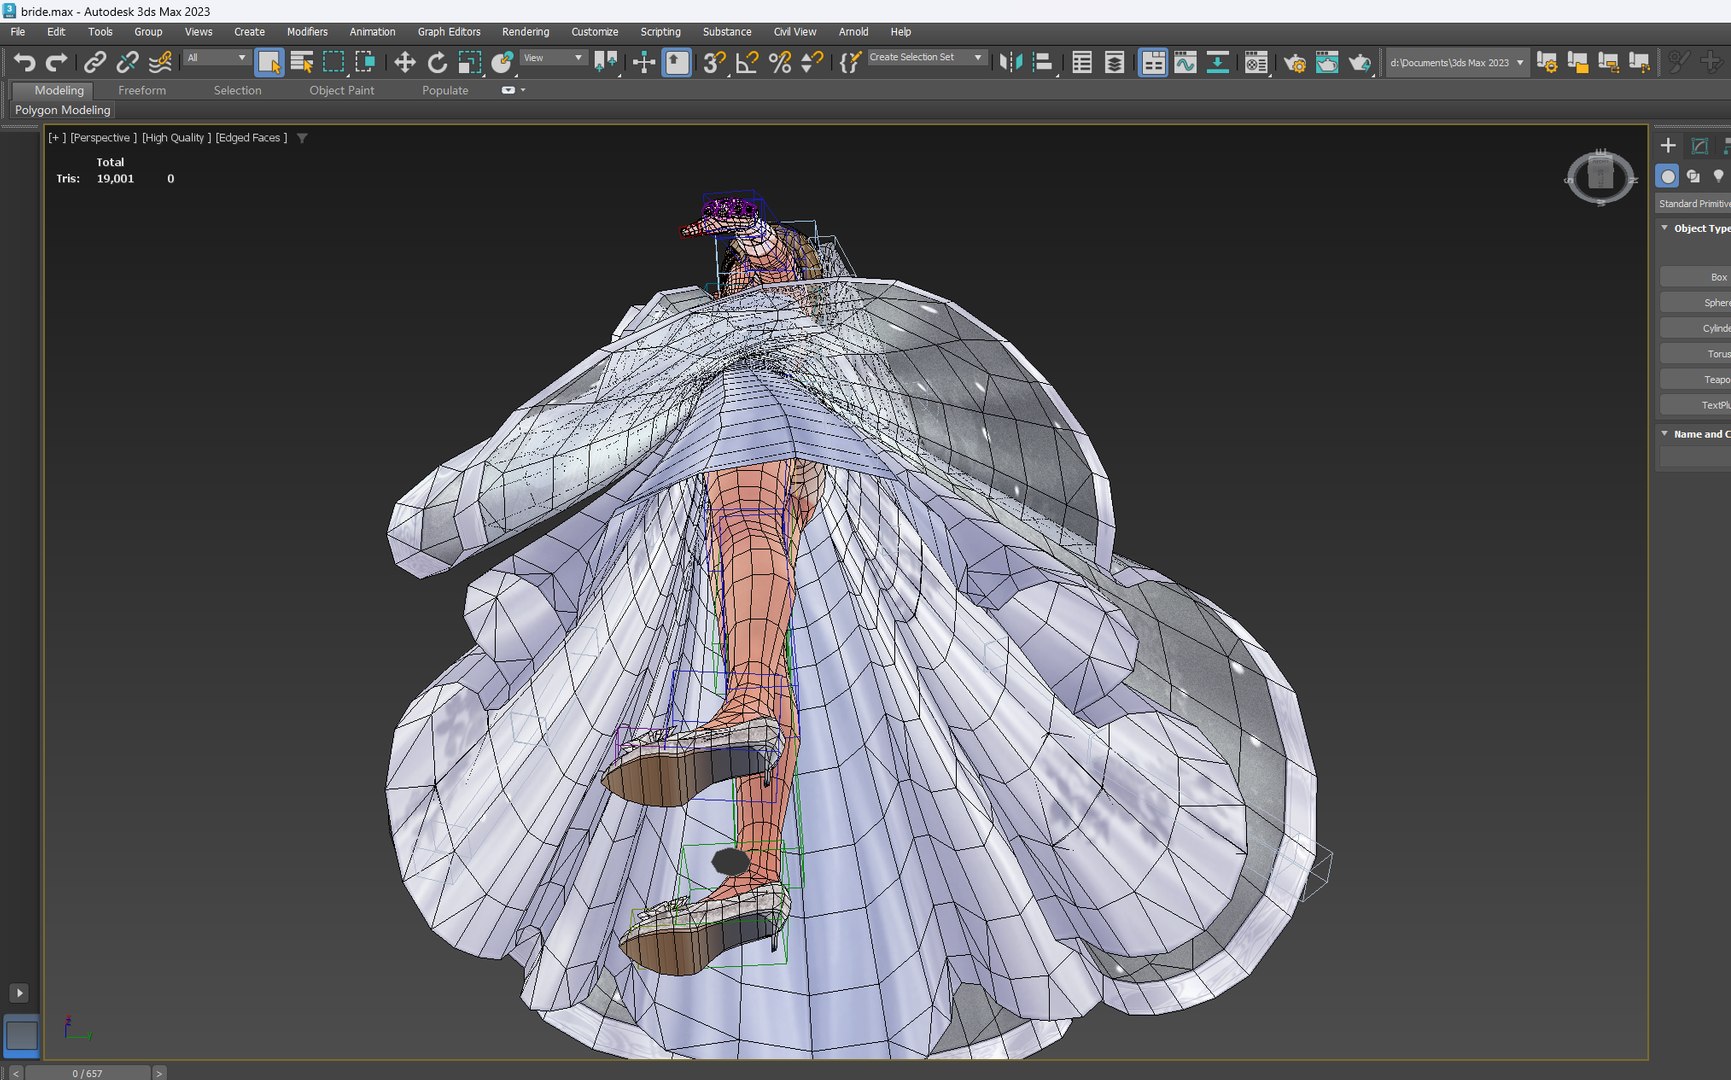This screenshot has width=1731, height=1080.
Task: Open the selection filter All dropdown
Action: click(x=216, y=58)
